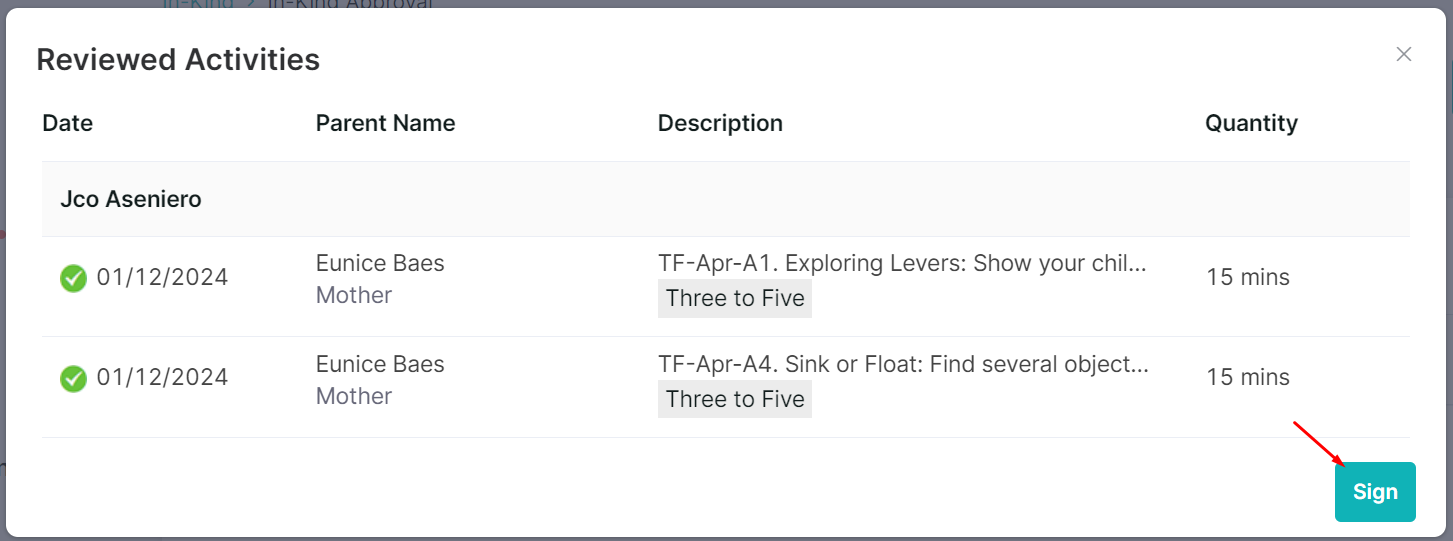Click the Jco Aseniero group row
The width and height of the screenshot is (1453, 541).
coord(725,199)
